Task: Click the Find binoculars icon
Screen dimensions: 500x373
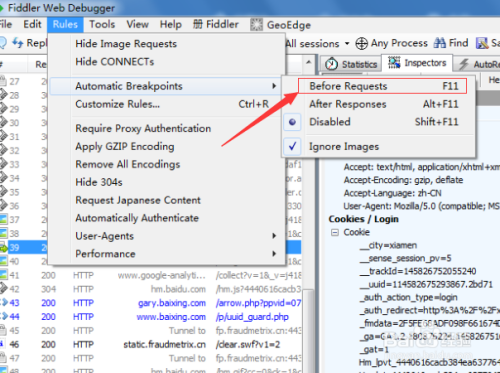Action: pos(440,43)
